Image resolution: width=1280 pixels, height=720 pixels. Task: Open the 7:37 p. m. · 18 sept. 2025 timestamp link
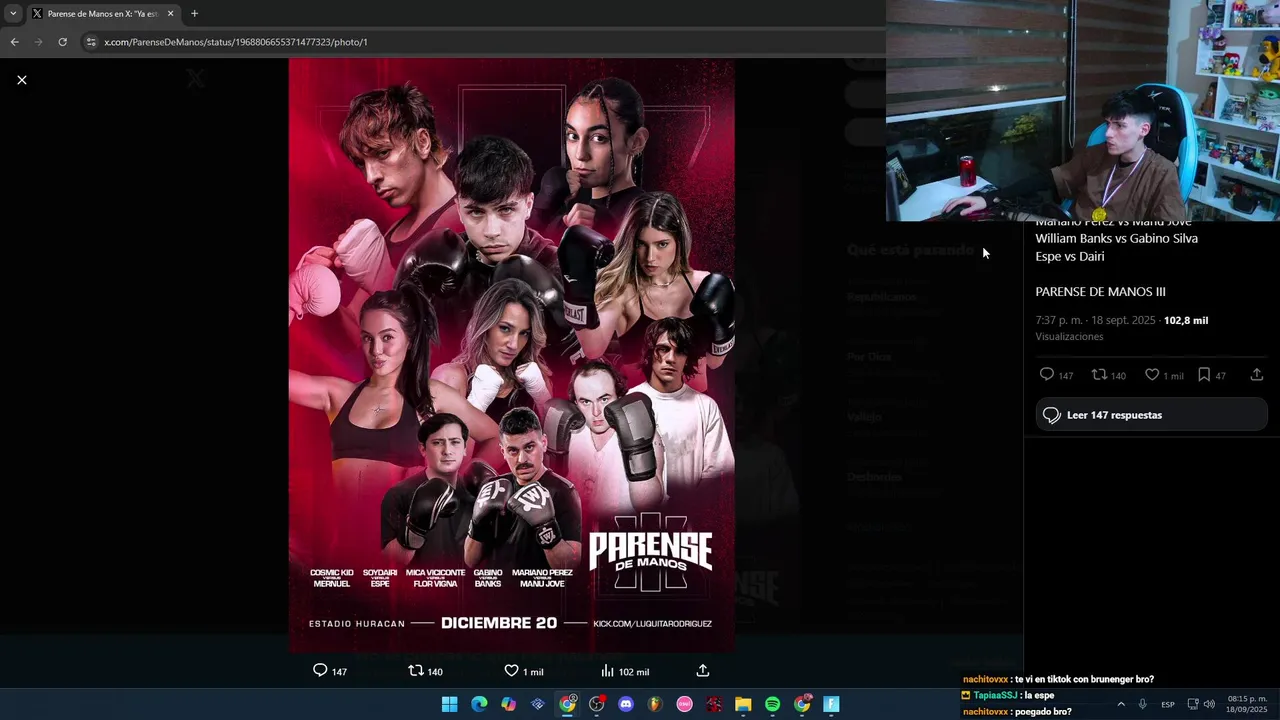click(1095, 321)
